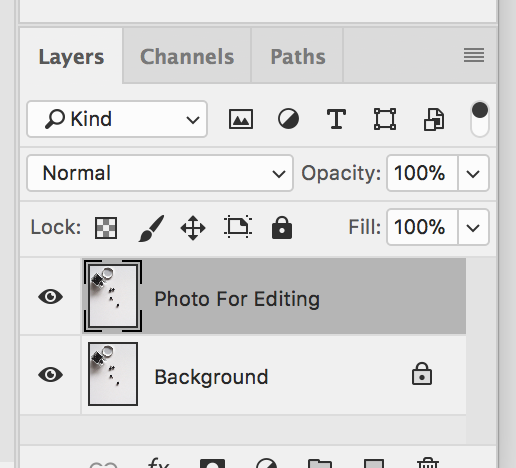Screen dimensions: 516x468
Task: Create a new layer group
Action: [x=320, y=463]
